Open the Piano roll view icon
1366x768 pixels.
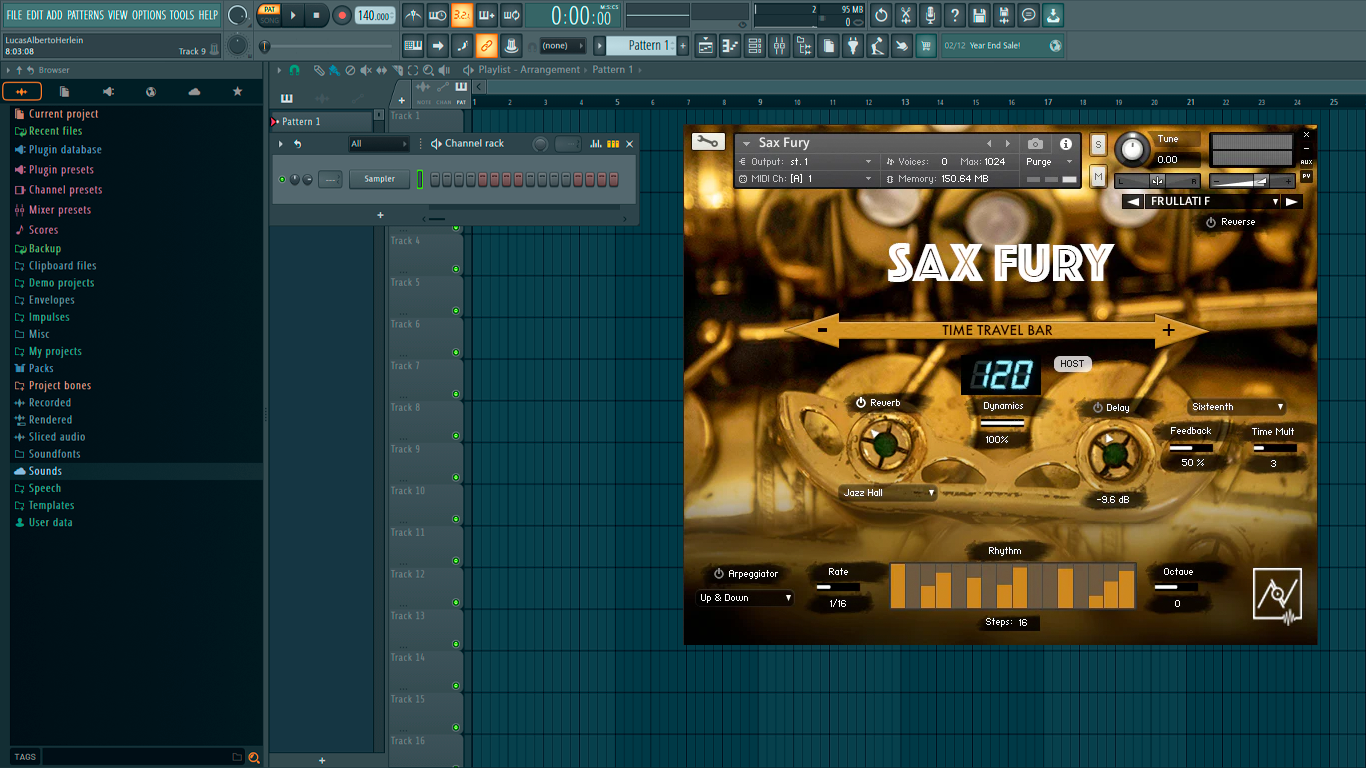[730, 45]
